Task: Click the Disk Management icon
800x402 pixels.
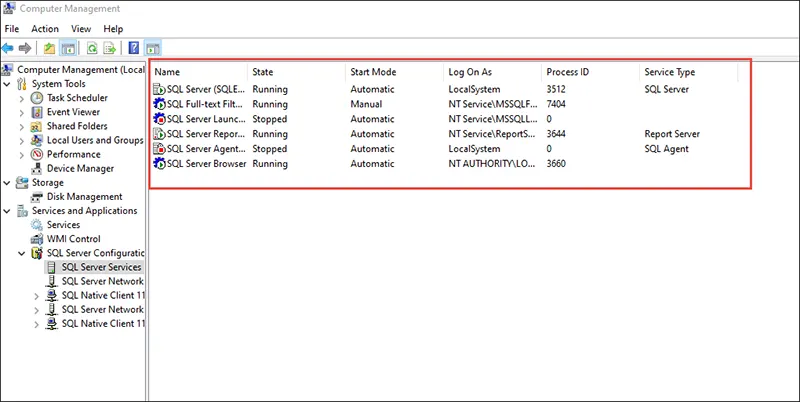Action: [37, 197]
